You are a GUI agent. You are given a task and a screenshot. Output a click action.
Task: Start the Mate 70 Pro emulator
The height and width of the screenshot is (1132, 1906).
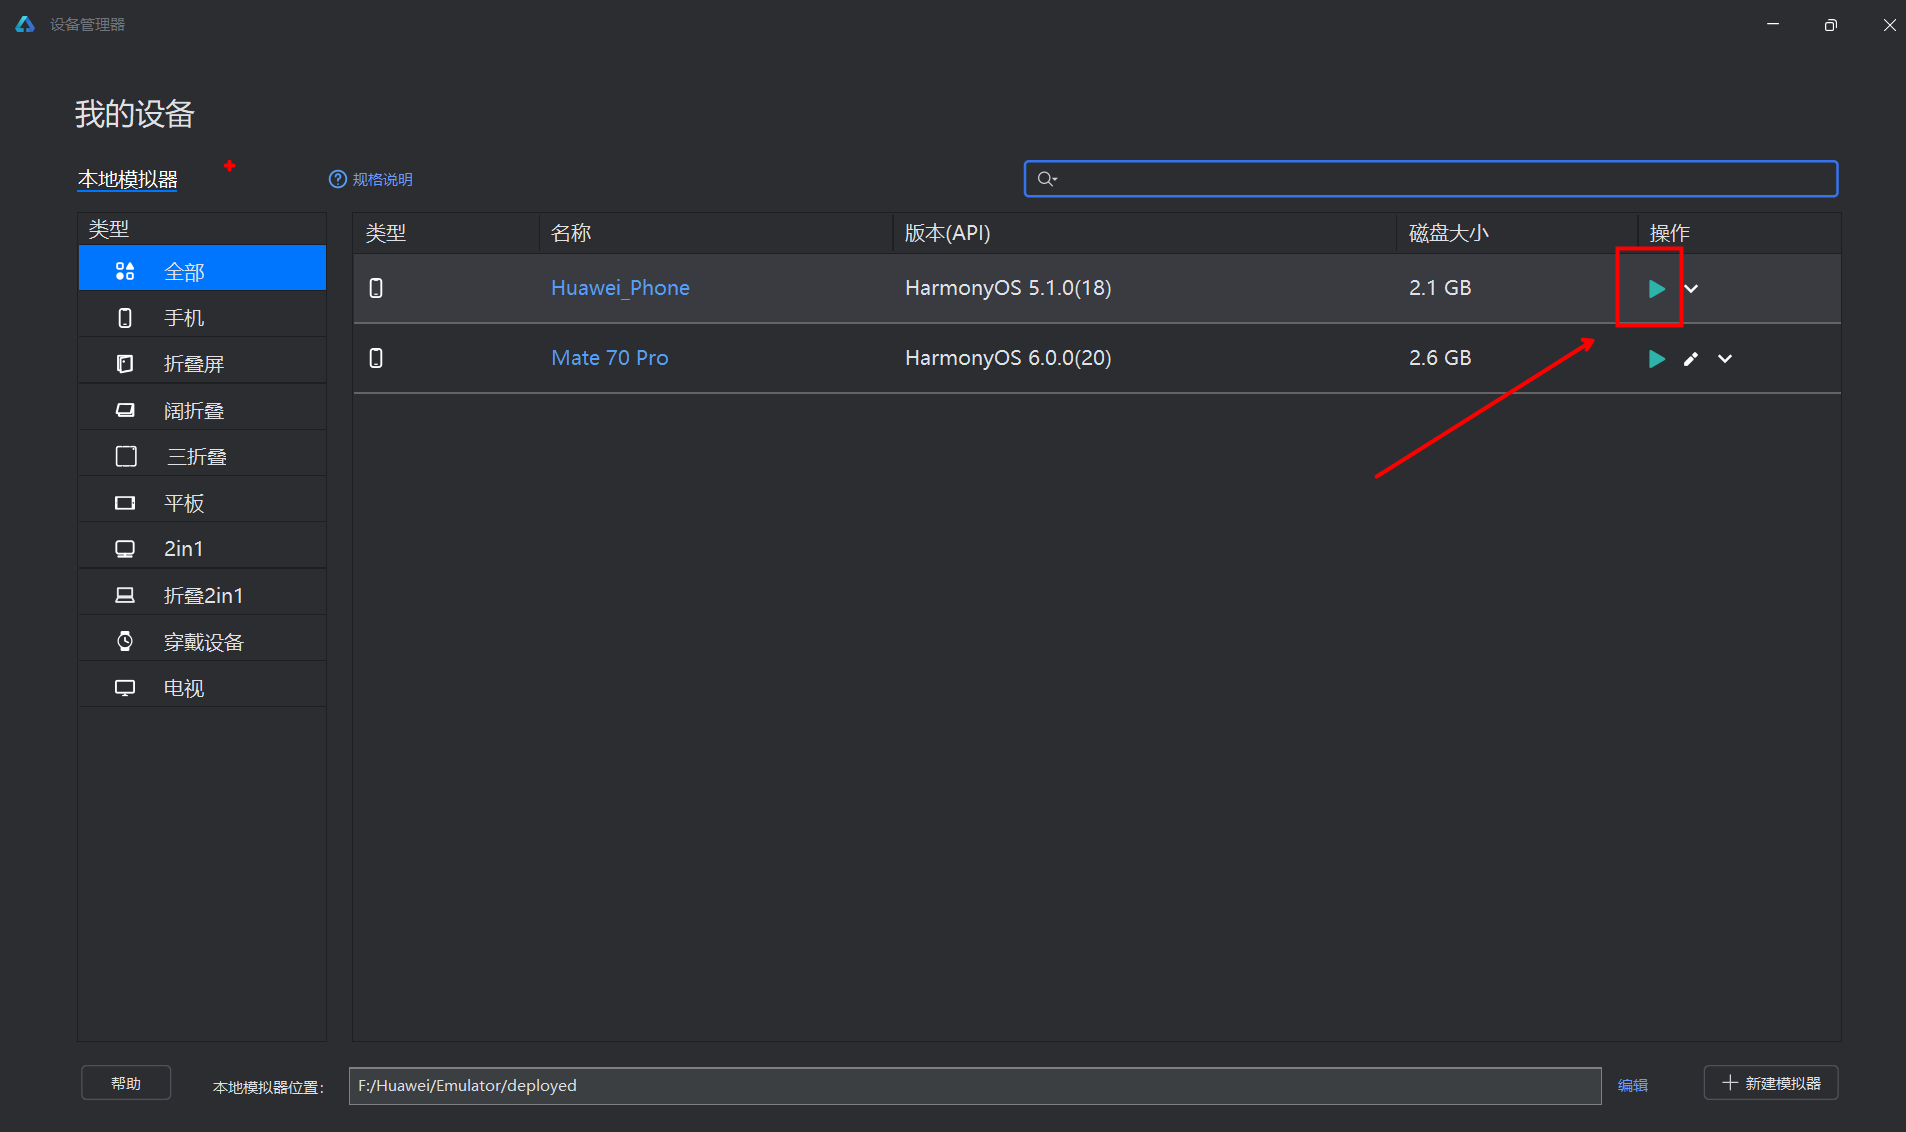coord(1656,359)
